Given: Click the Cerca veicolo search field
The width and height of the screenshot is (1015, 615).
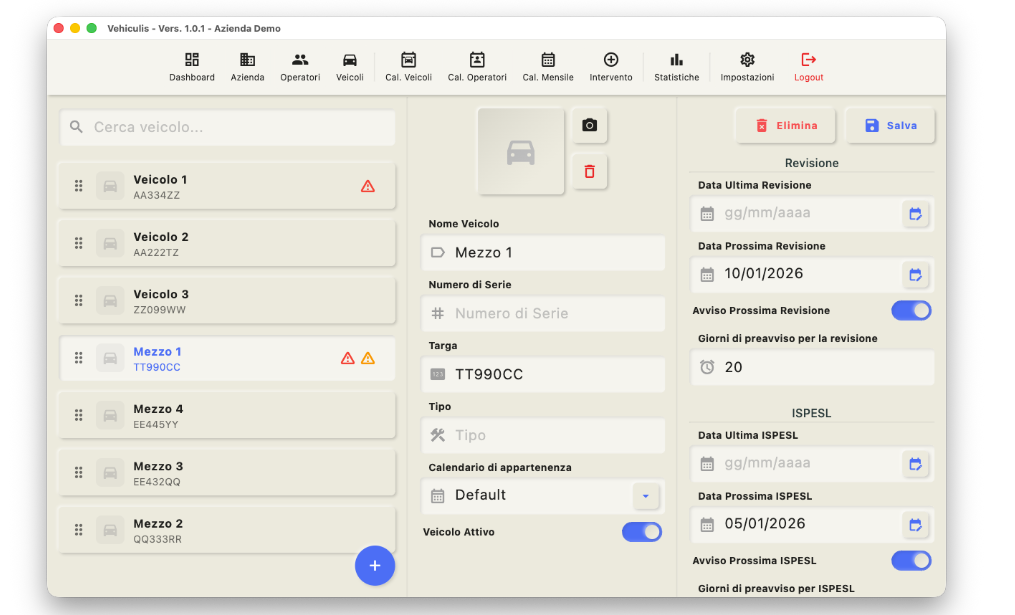Looking at the screenshot, I should pyautogui.click(x=228, y=128).
